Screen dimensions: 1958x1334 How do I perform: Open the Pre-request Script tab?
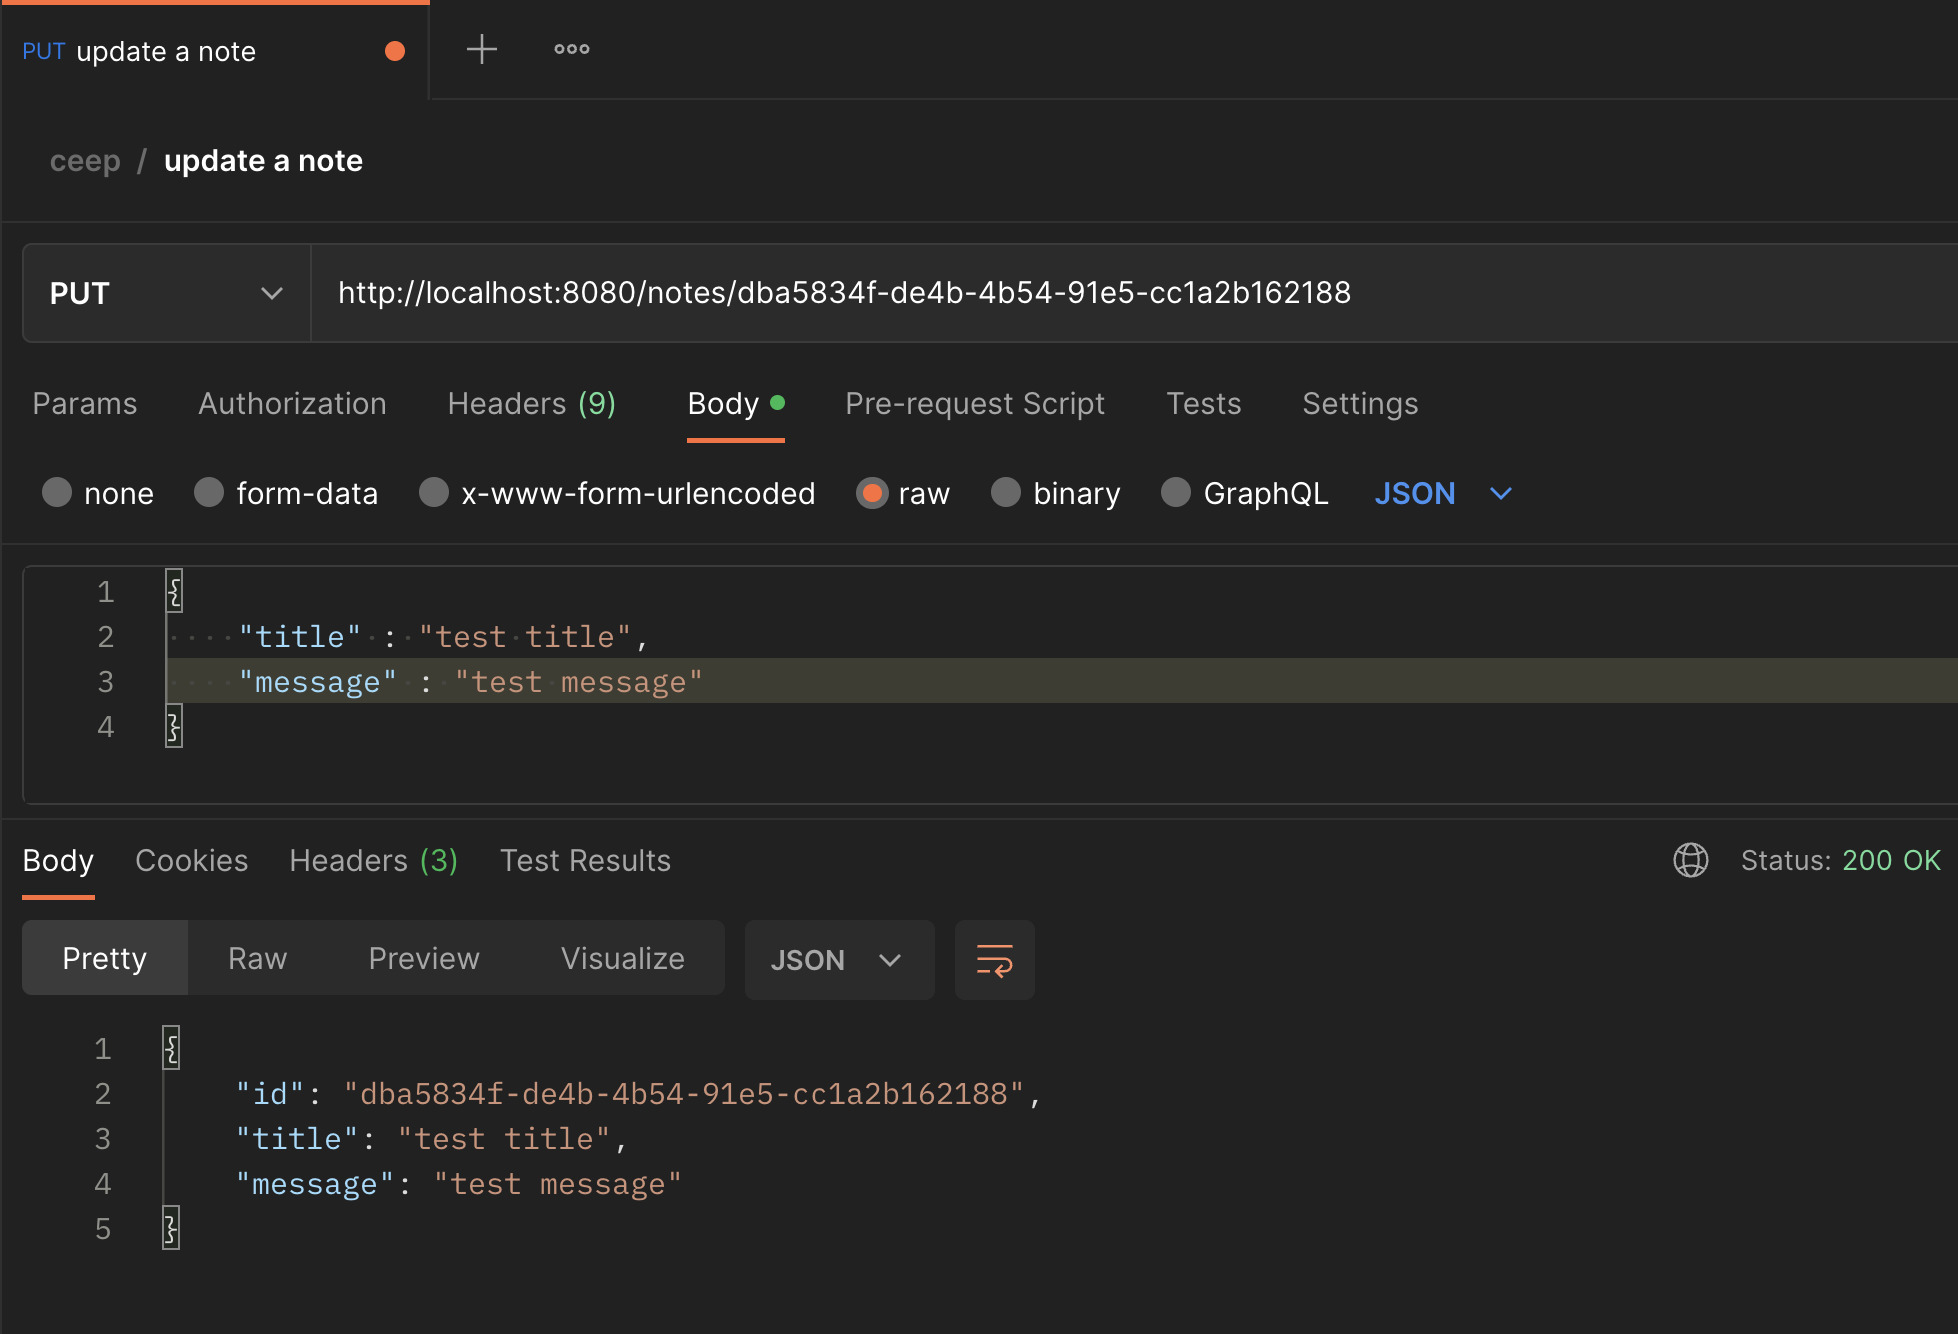(x=975, y=403)
